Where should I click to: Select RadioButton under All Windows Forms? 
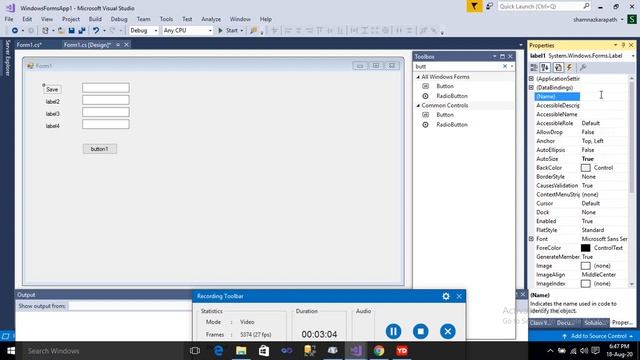click(x=452, y=96)
